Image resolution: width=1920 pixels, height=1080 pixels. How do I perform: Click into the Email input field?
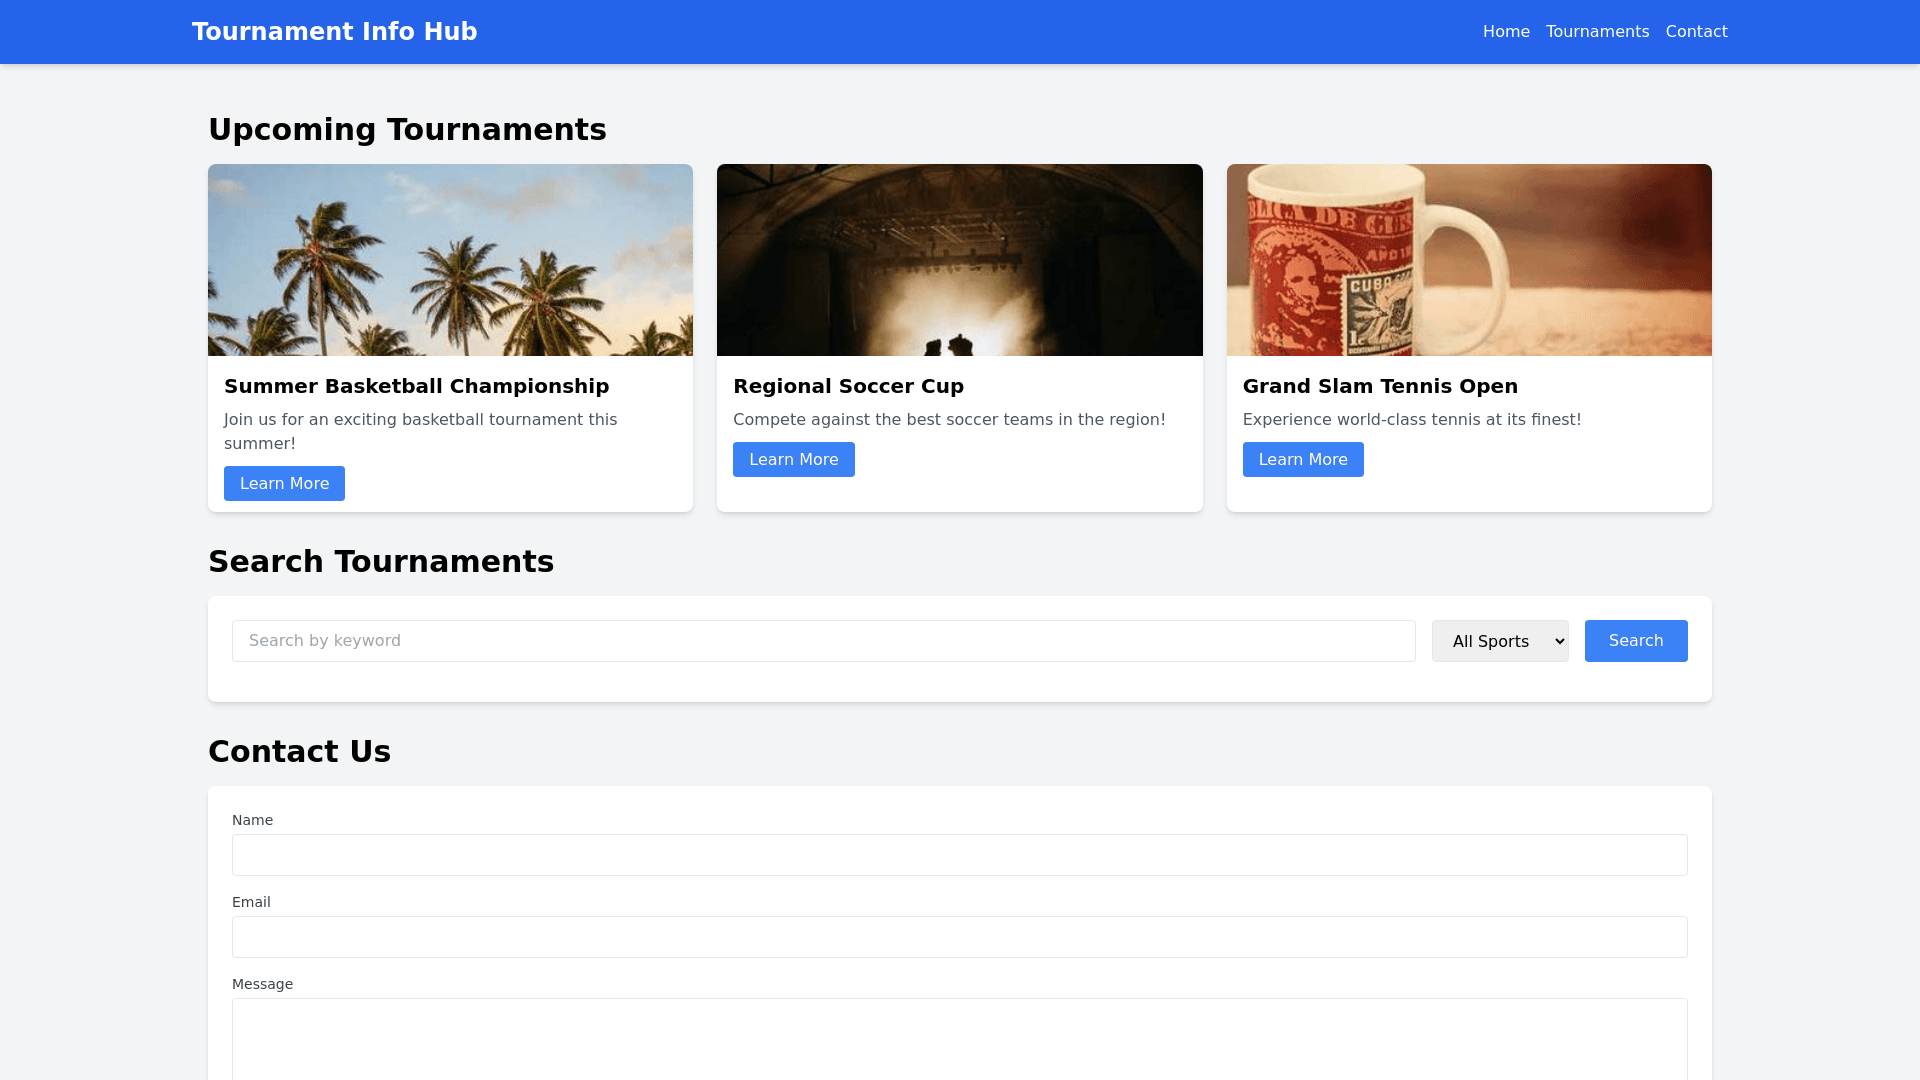click(x=959, y=937)
